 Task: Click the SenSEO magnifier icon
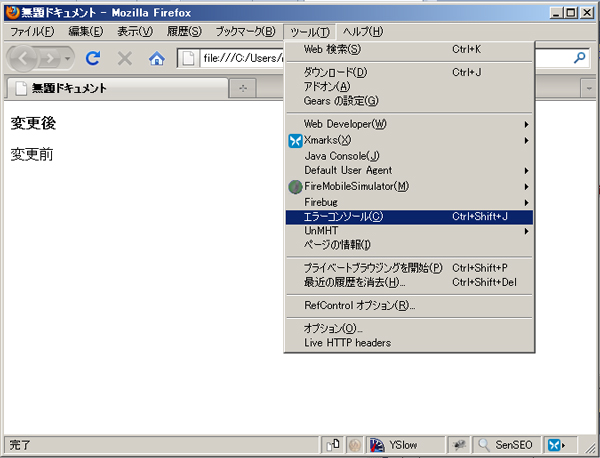[x=484, y=445]
